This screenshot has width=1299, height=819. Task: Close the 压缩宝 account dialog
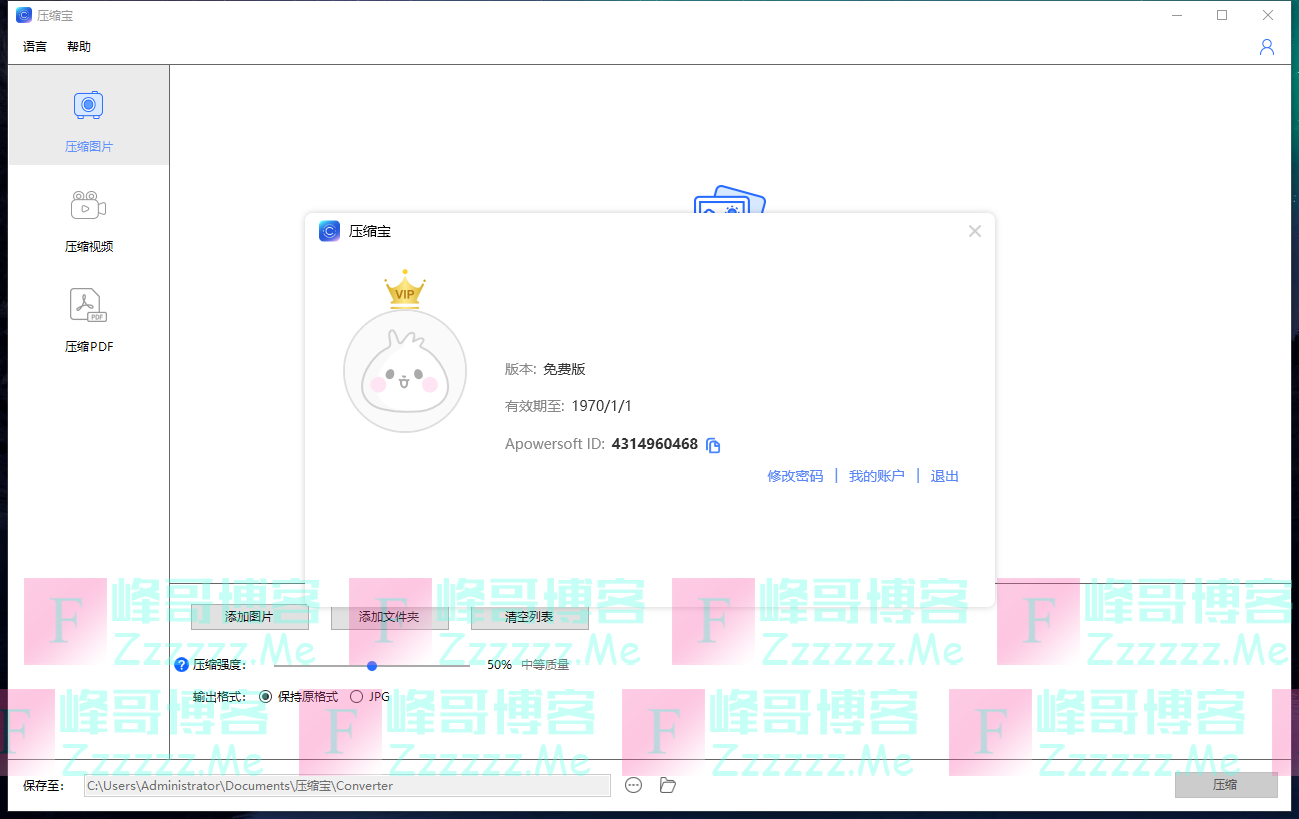coord(974,231)
